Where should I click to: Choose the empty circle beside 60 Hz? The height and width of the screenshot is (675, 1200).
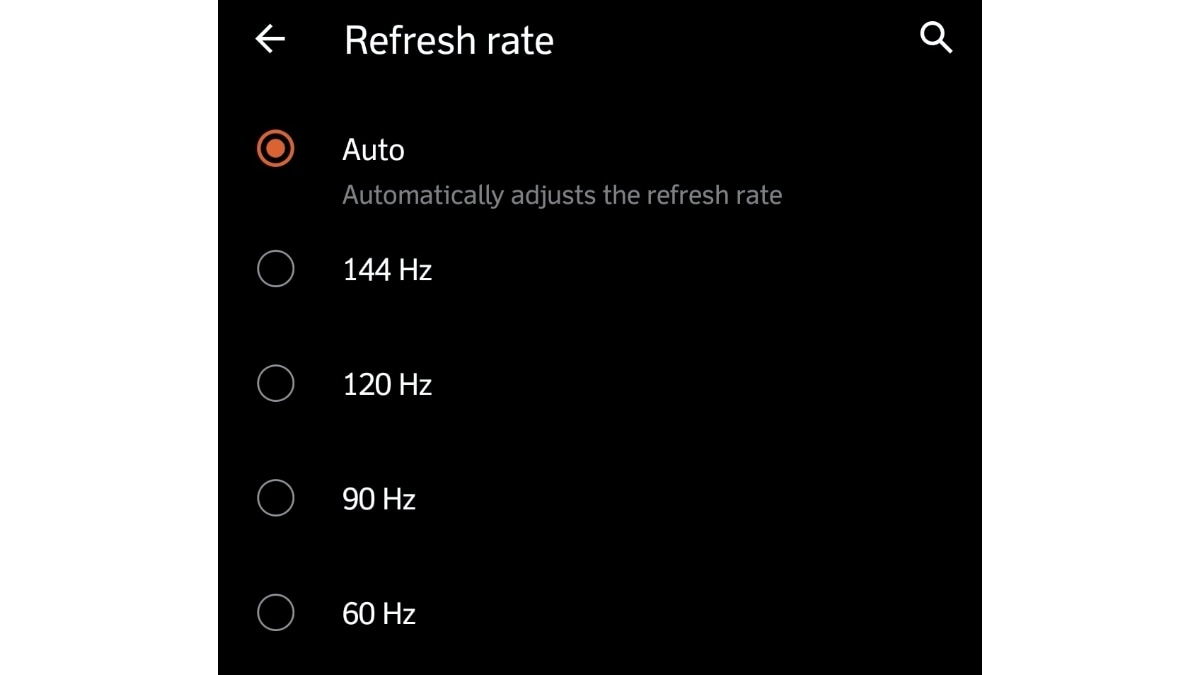(275, 612)
